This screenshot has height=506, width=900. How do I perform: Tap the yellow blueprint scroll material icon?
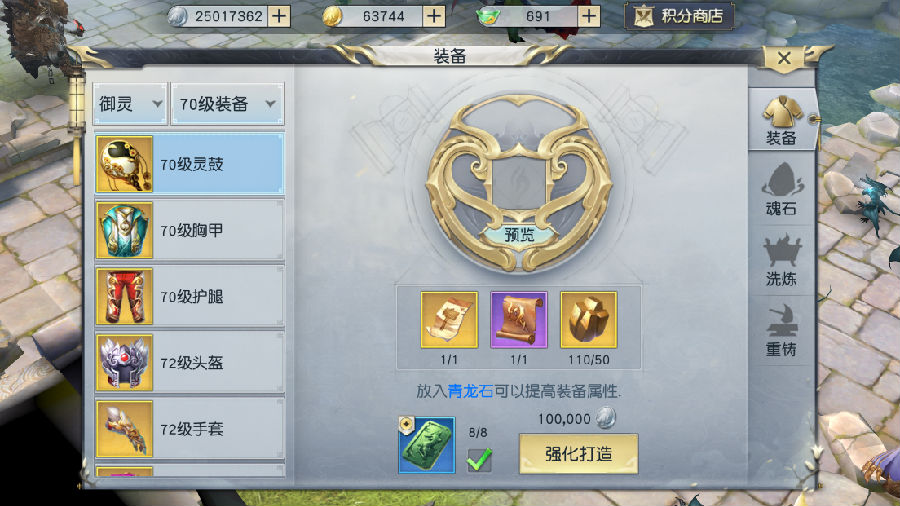click(449, 320)
